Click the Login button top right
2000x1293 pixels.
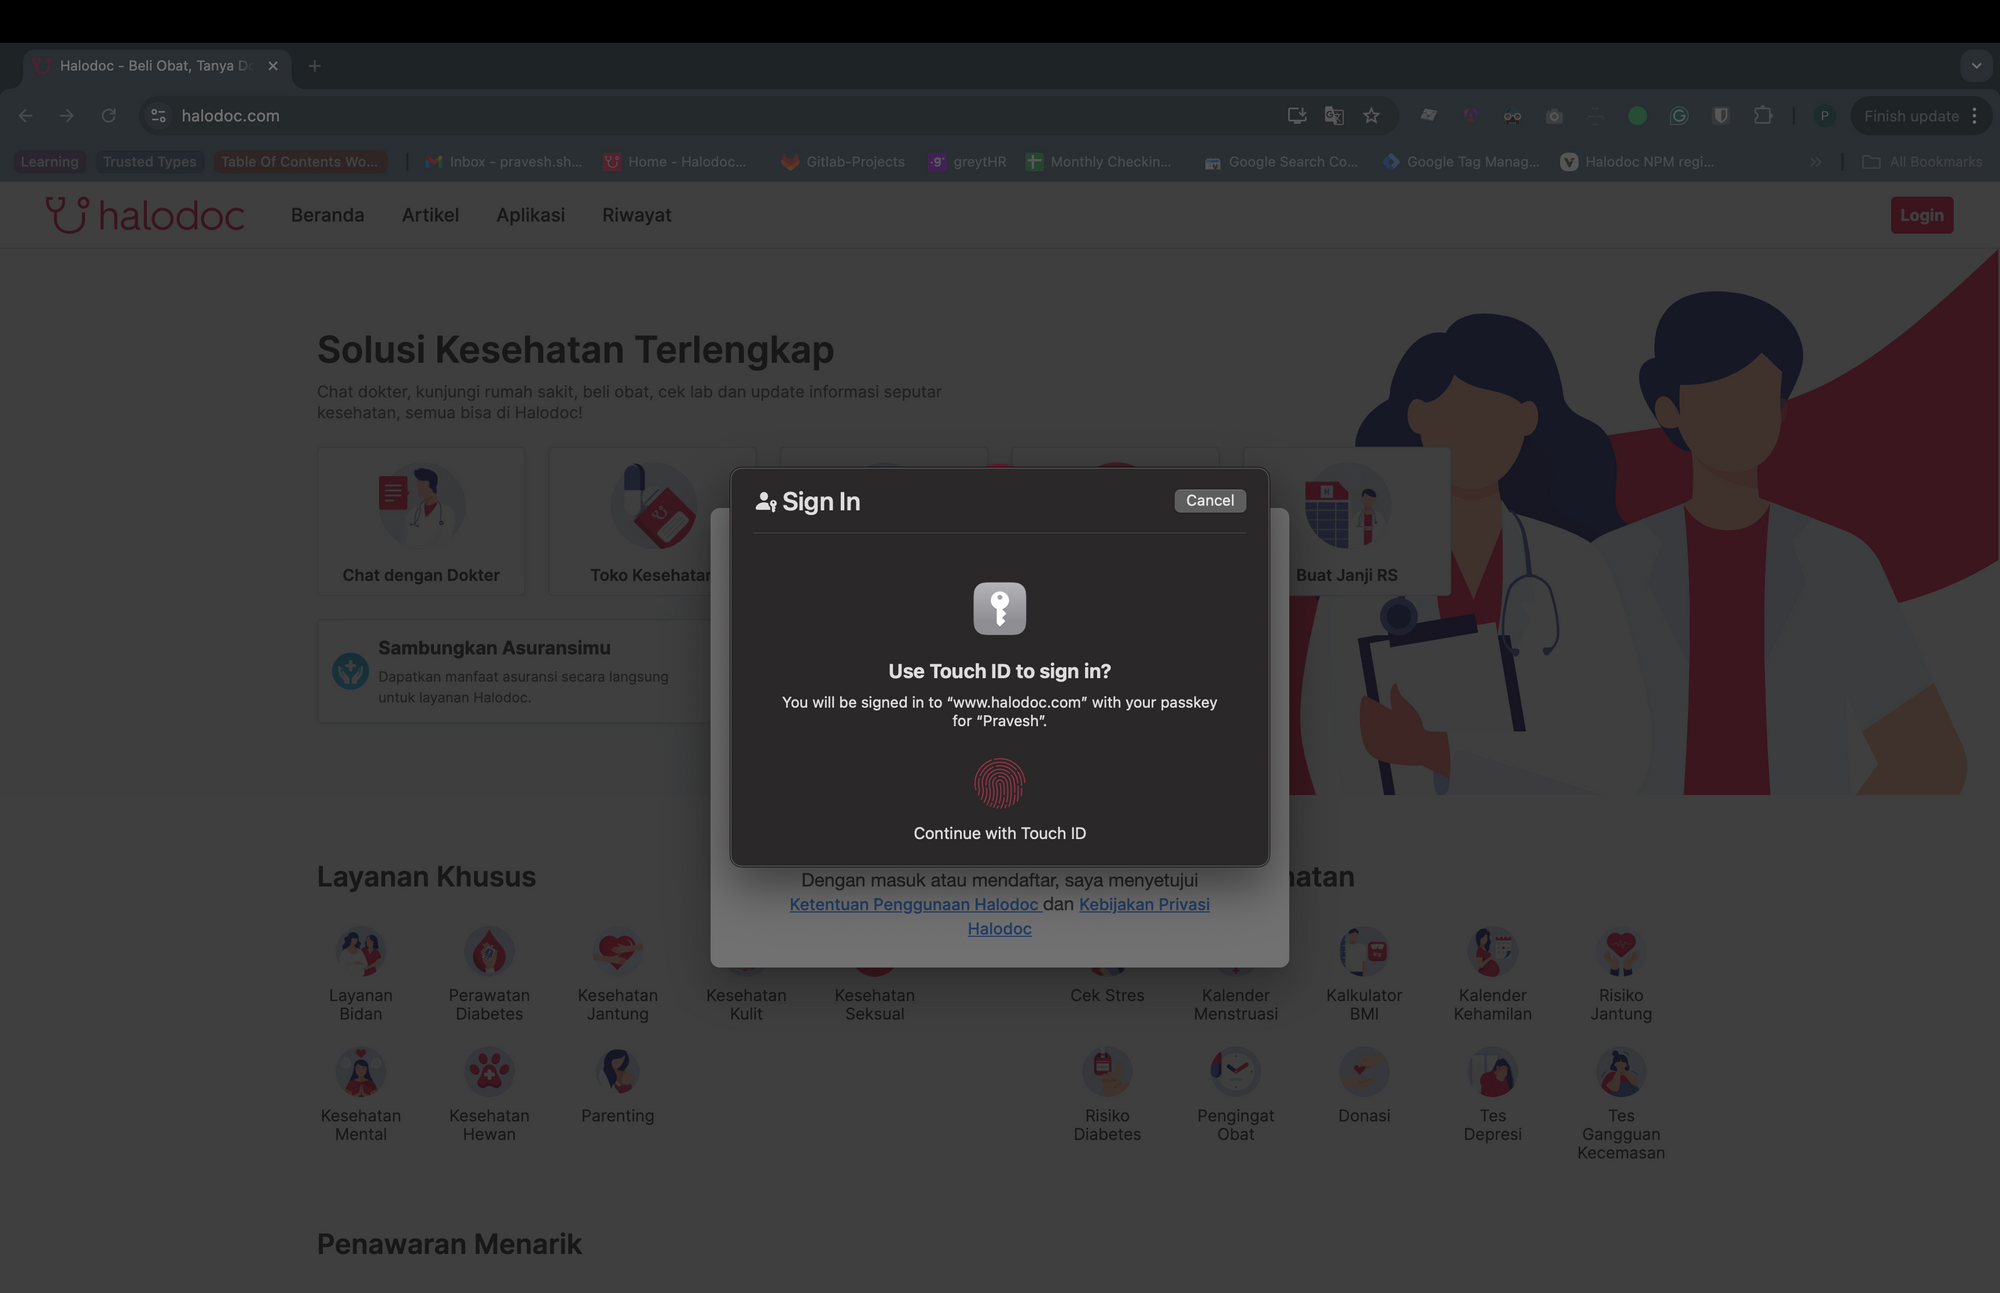coord(1921,214)
